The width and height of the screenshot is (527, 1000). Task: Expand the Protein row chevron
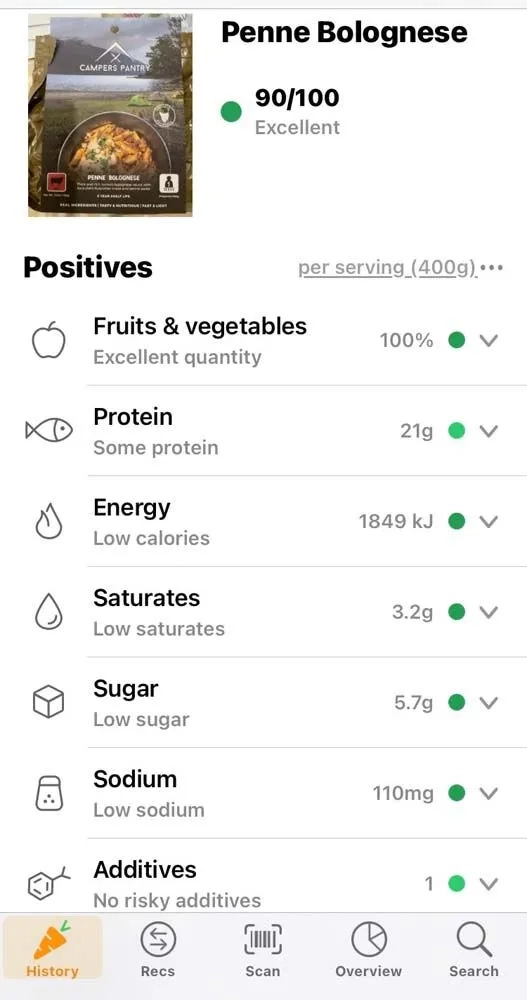[488, 431]
